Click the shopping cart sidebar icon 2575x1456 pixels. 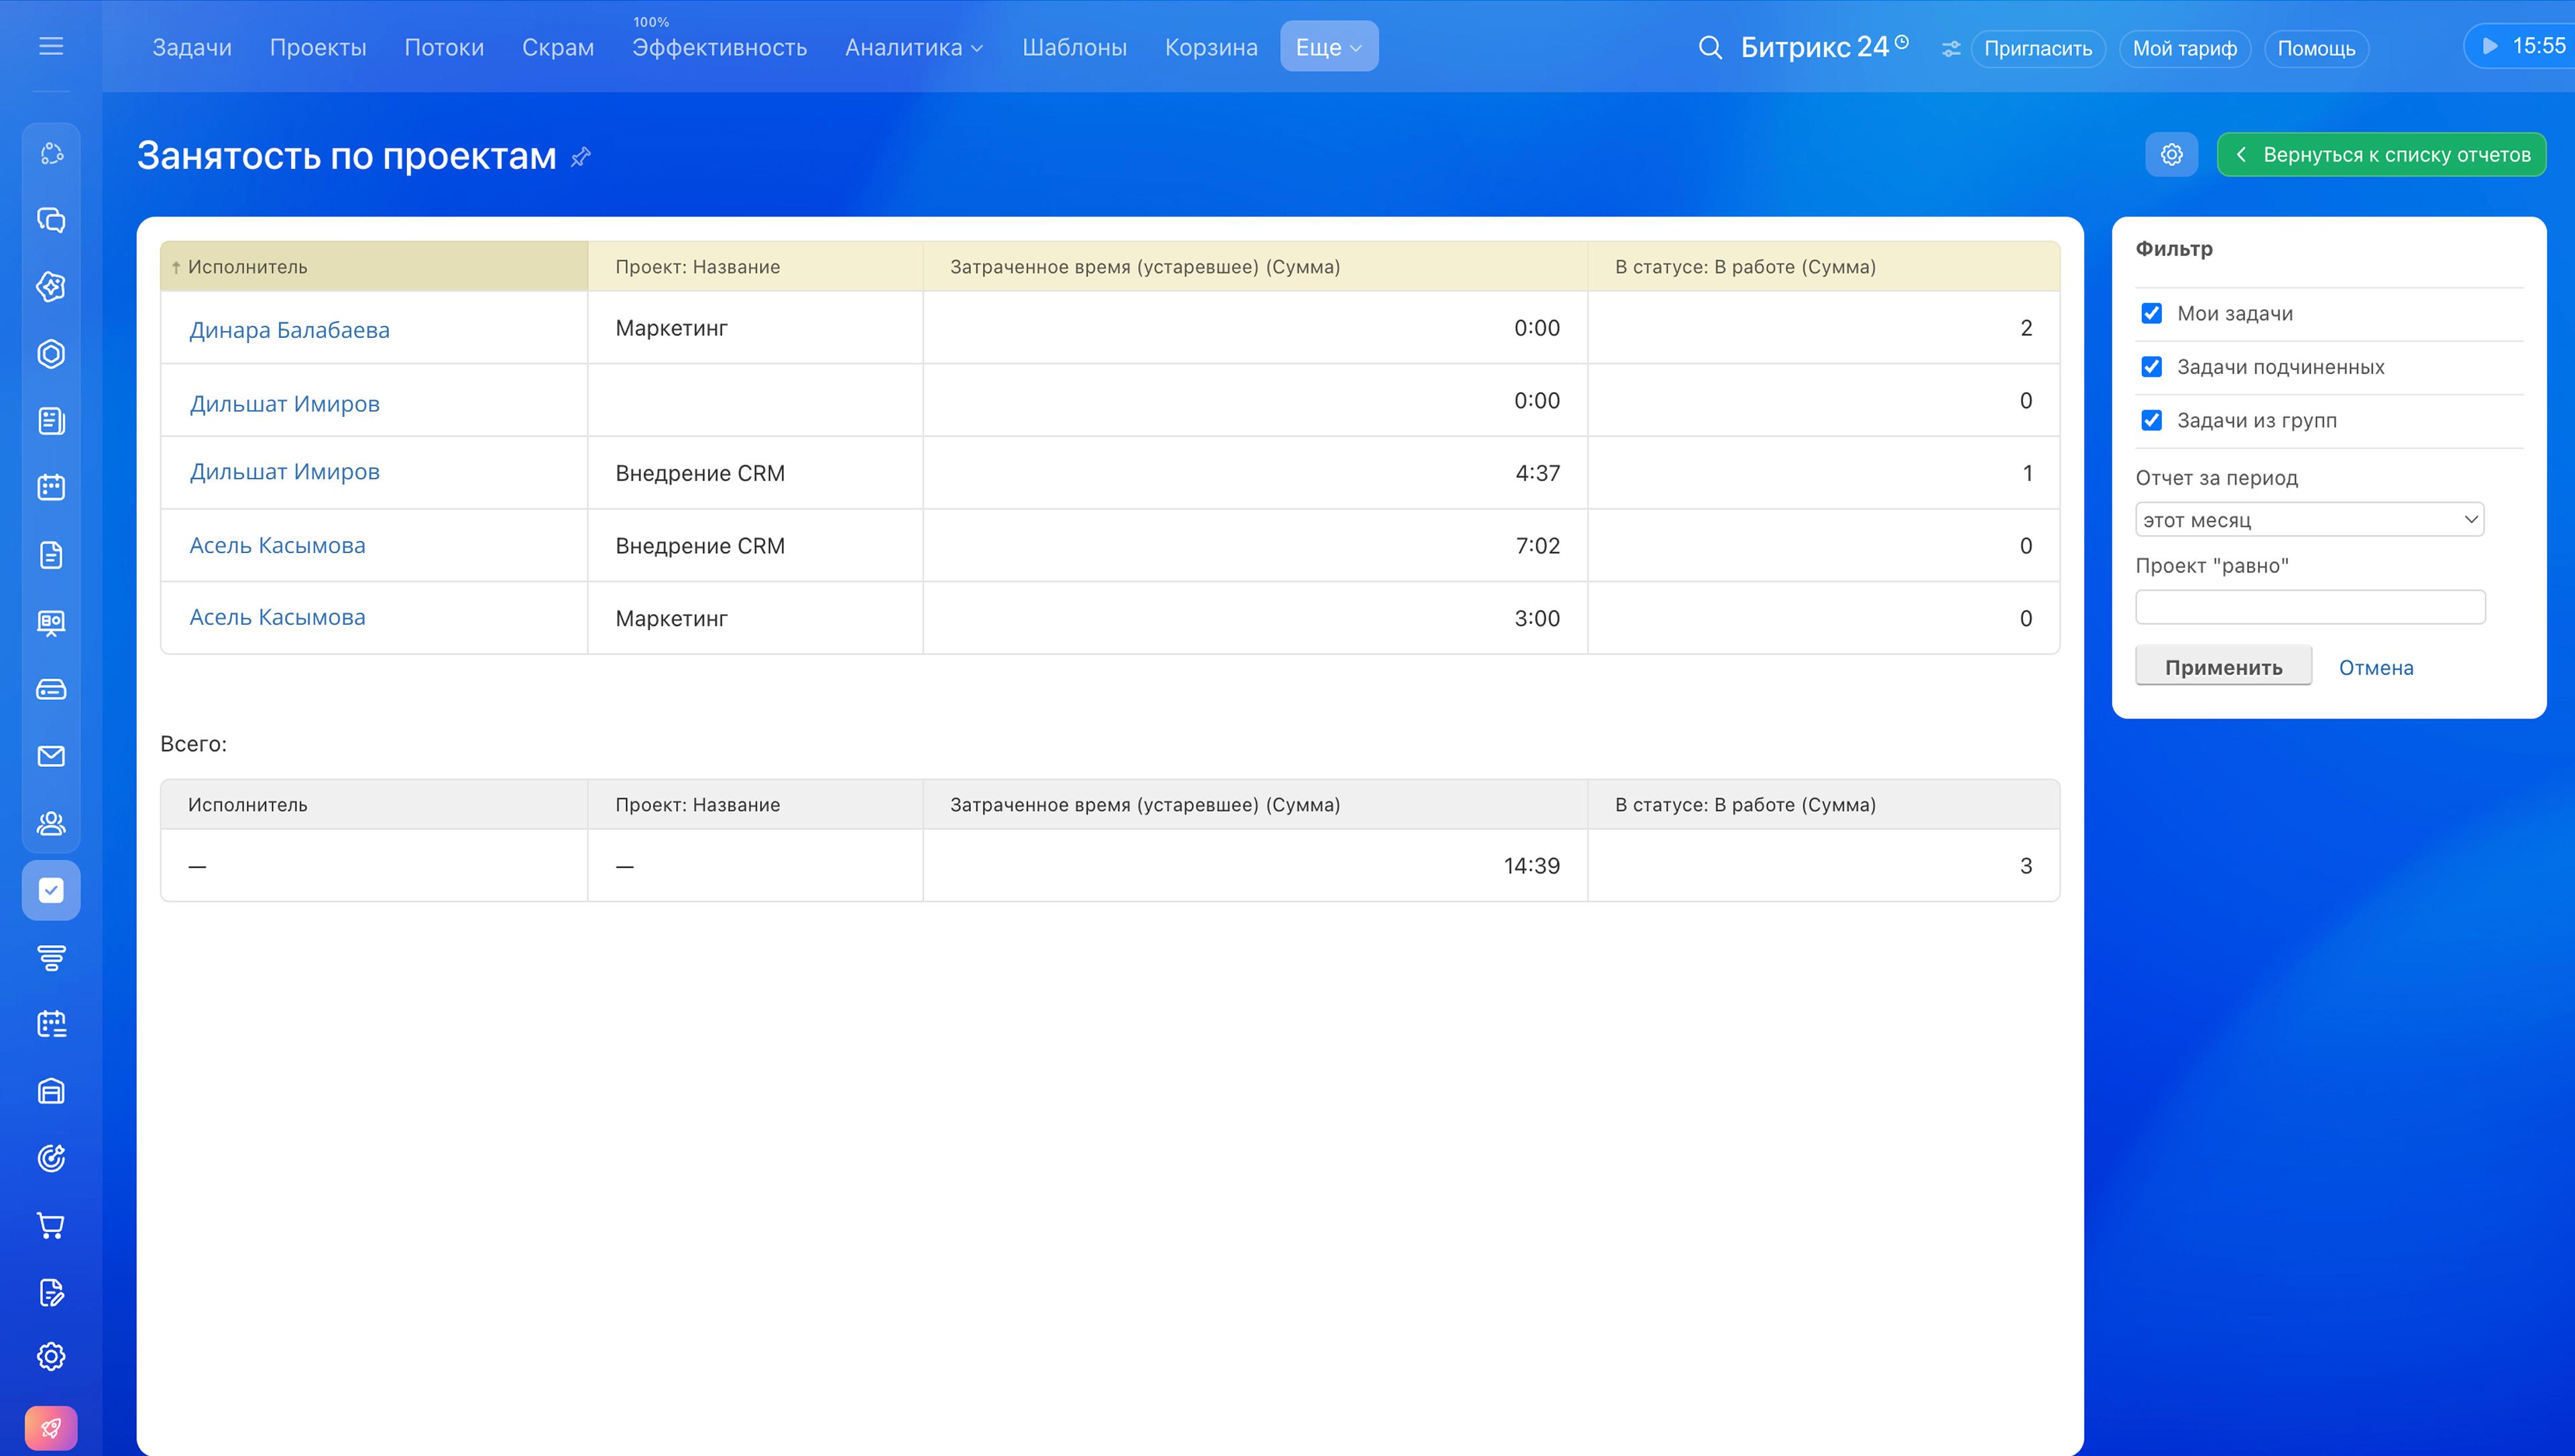pyautogui.click(x=51, y=1225)
